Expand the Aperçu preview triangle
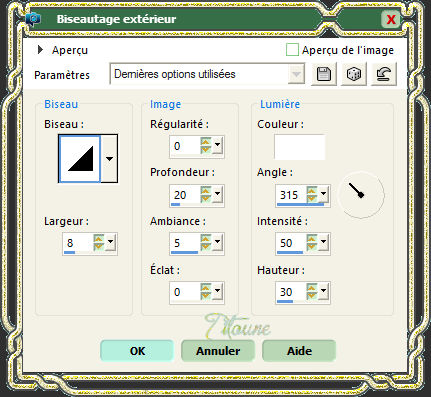 (40, 50)
